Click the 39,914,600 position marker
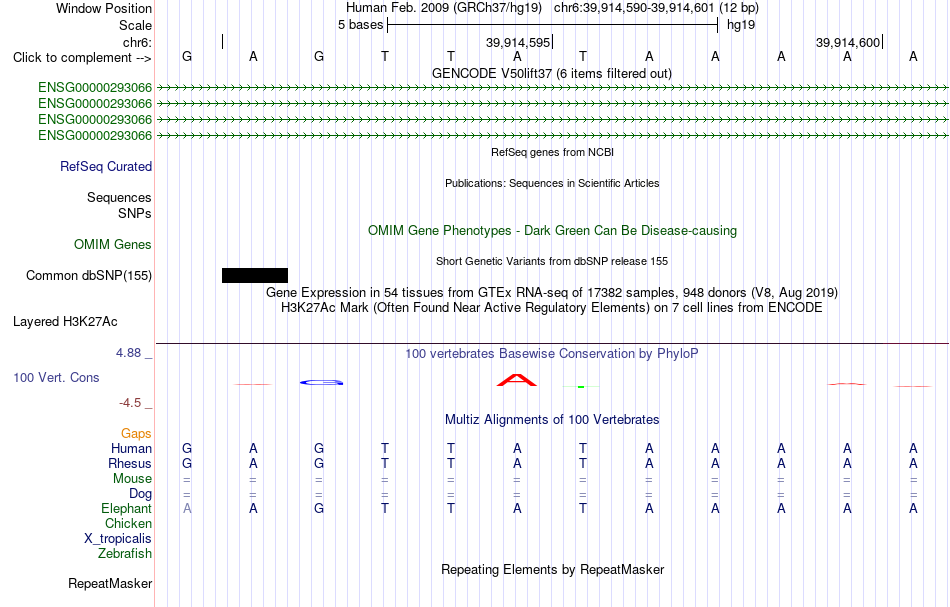 coord(848,42)
